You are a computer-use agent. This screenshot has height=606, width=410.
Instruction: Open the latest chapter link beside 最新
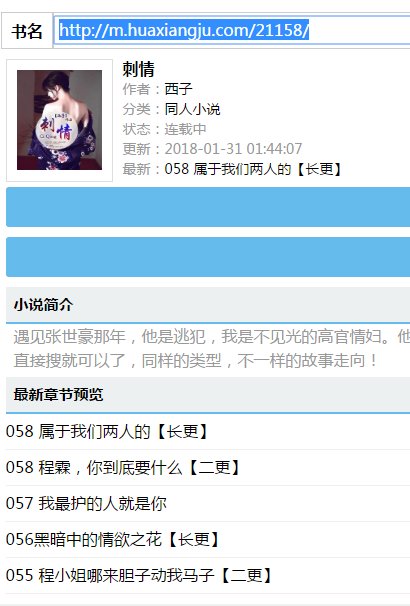pyautogui.click(x=253, y=169)
